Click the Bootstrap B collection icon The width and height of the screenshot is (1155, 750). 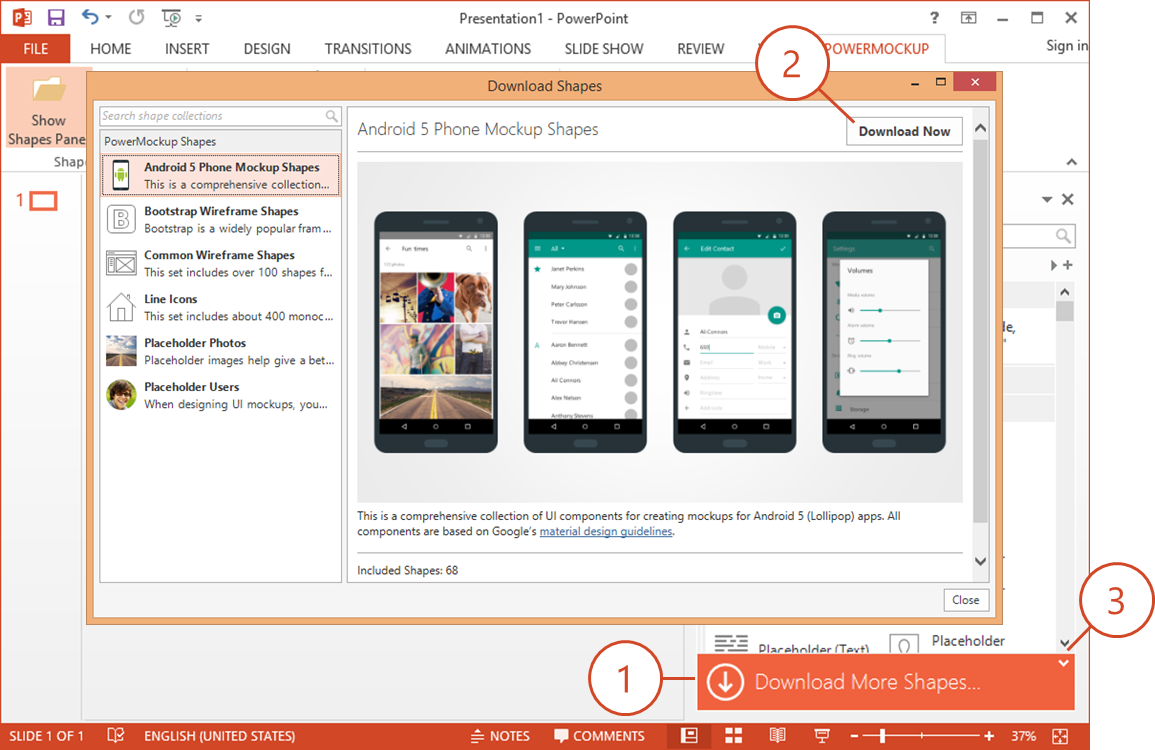pos(121,220)
